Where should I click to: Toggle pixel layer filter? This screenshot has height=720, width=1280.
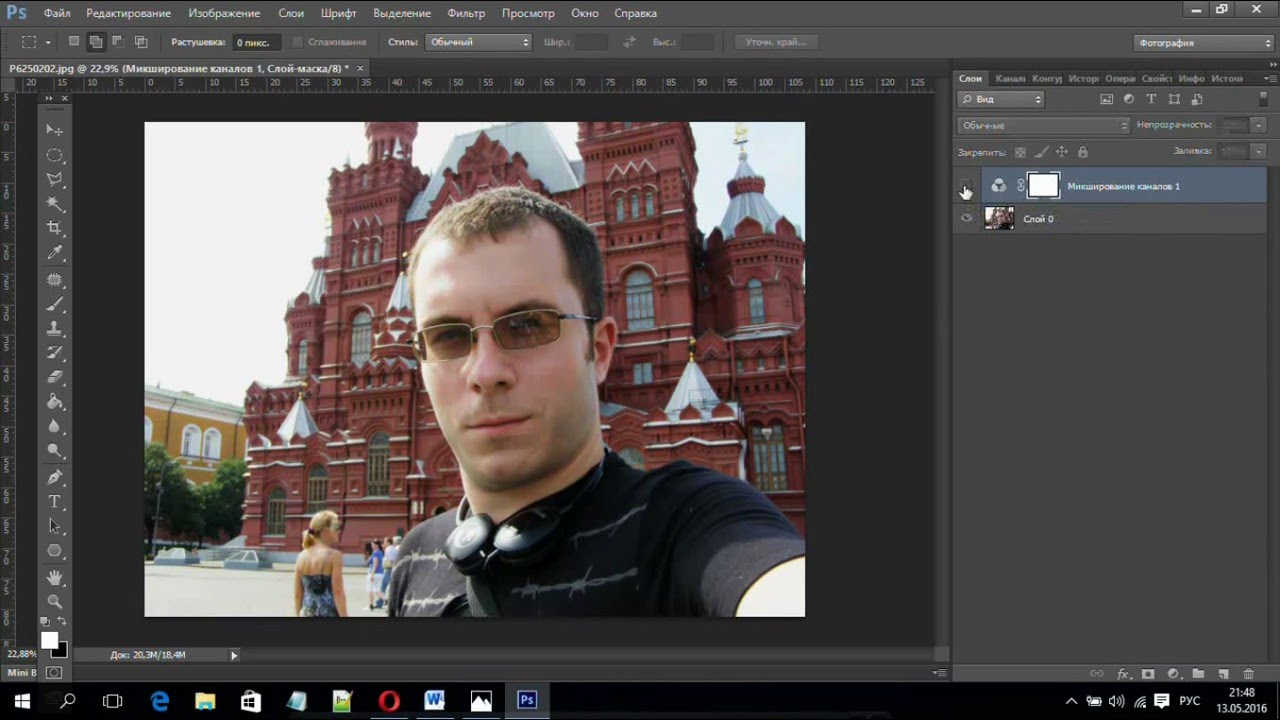coord(1106,99)
